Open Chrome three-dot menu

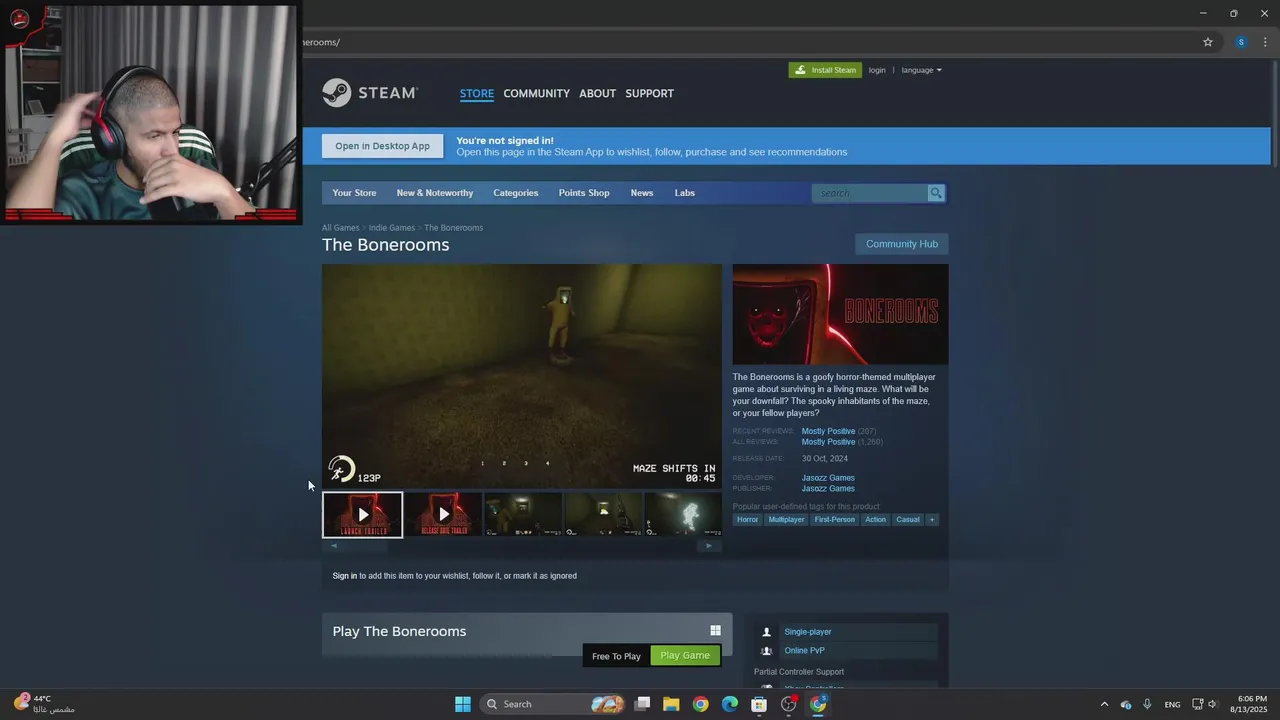click(1265, 42)
